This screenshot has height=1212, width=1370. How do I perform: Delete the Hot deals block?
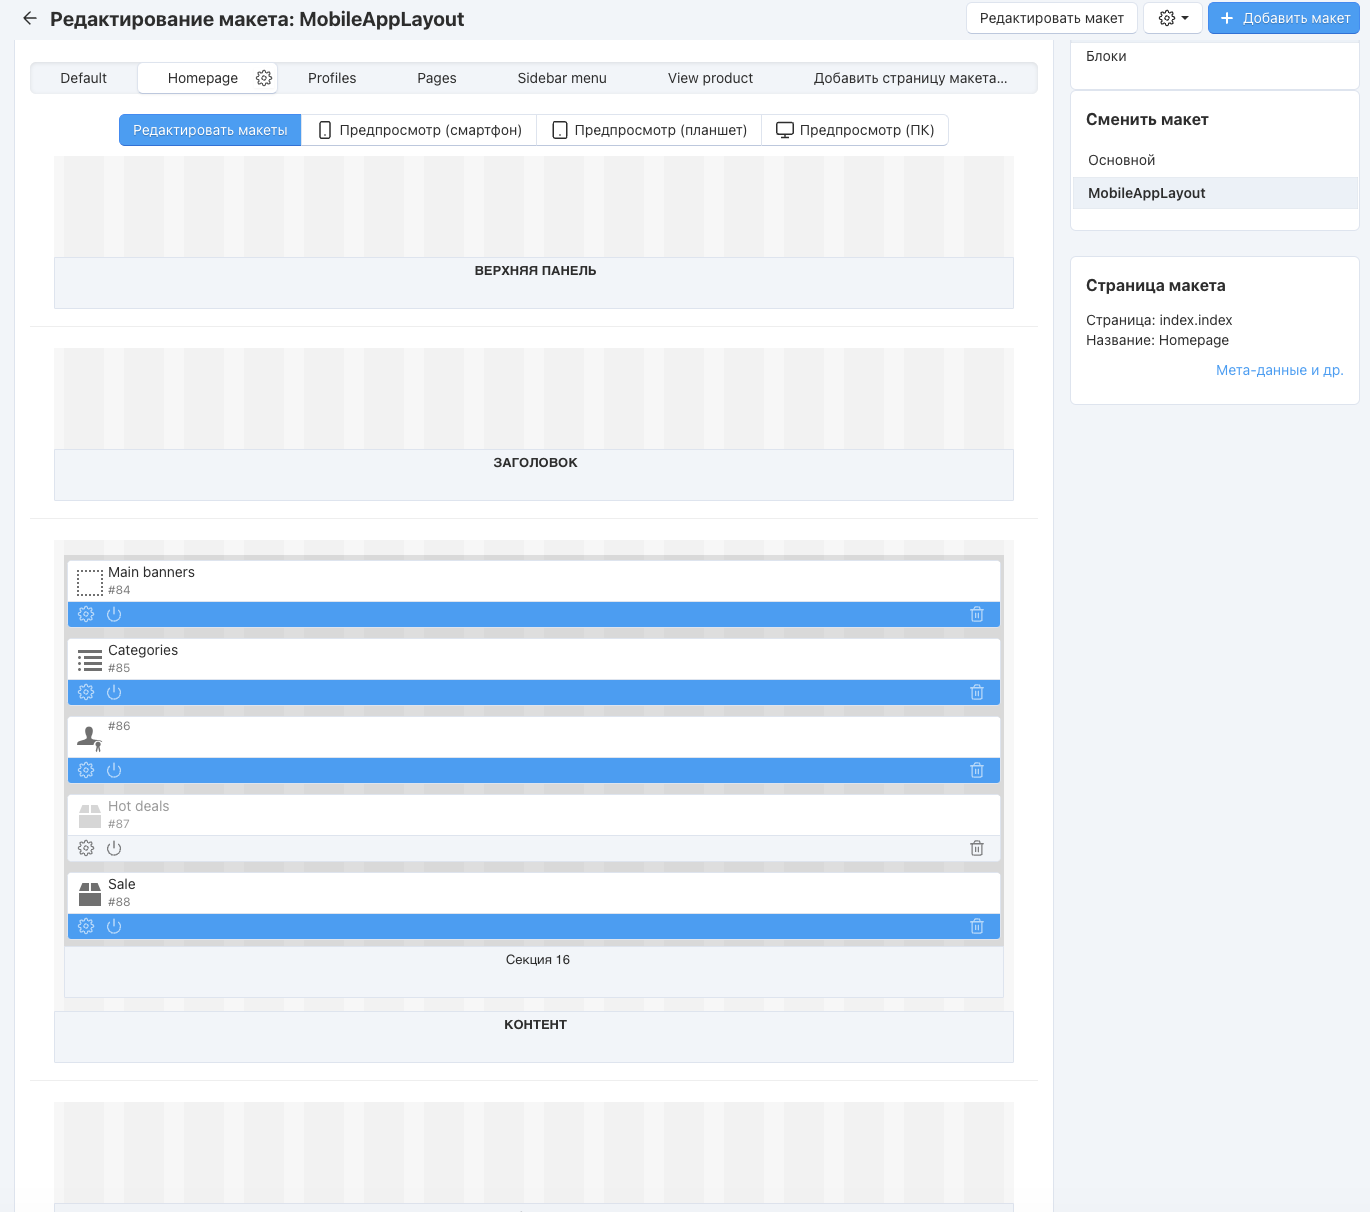977,848
